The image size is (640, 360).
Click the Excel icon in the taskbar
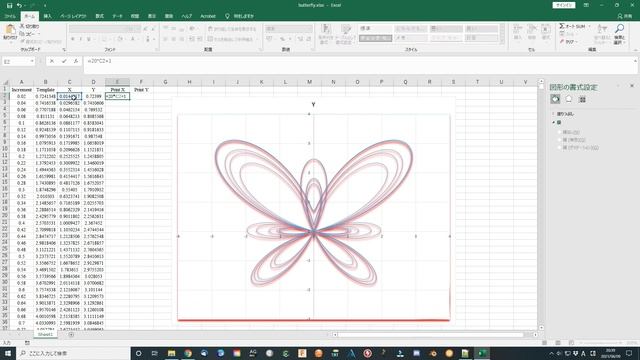coord(482,353)
